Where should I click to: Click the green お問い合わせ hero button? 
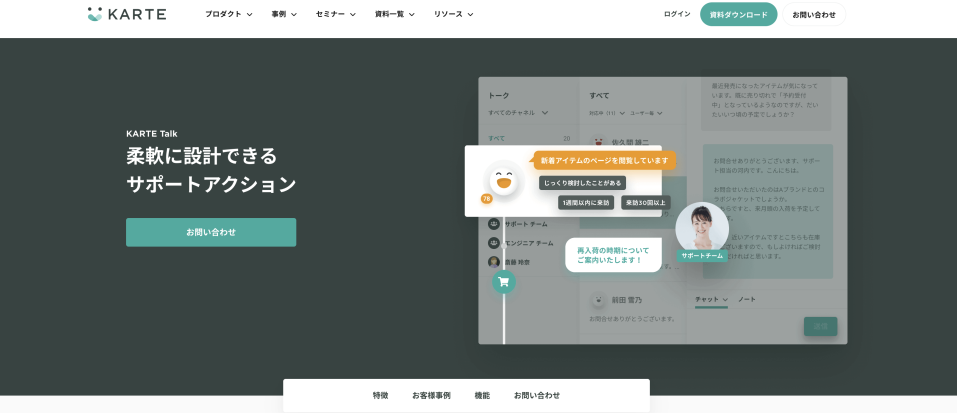coord(211,232)
